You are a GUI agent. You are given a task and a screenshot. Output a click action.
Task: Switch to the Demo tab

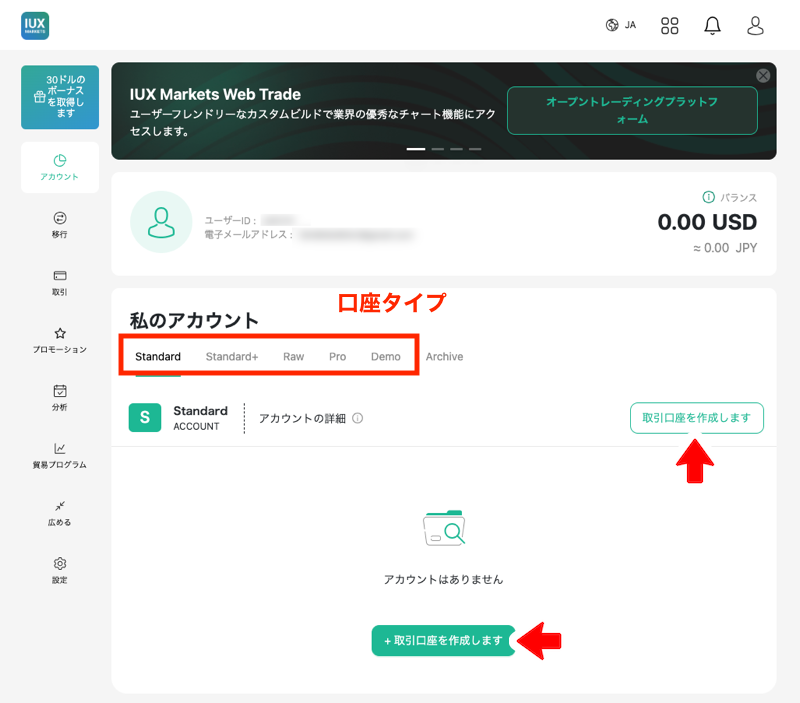385,357
